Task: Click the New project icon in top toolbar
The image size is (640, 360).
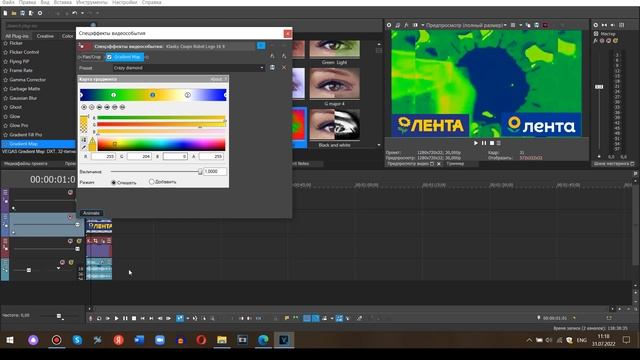Action: click(x=5, y=13)
